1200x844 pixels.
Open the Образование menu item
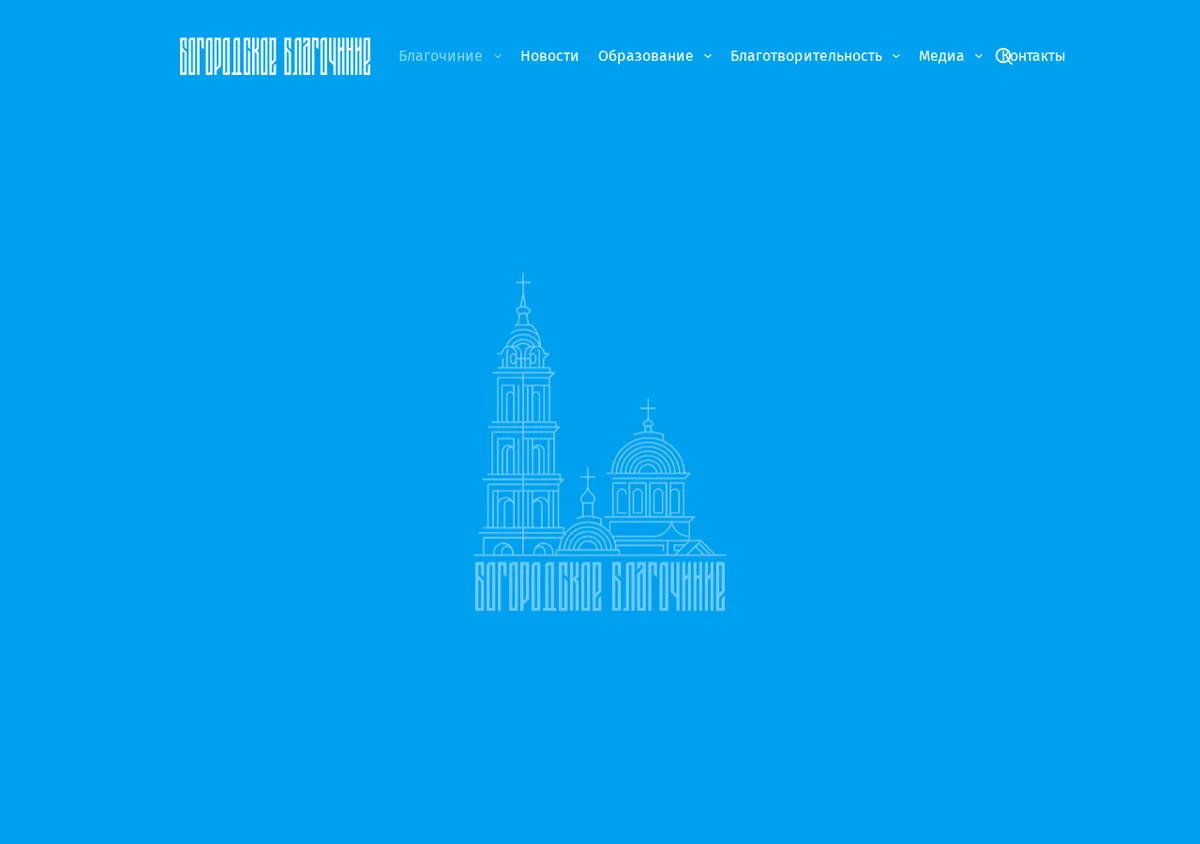click(x=645, y=56)
